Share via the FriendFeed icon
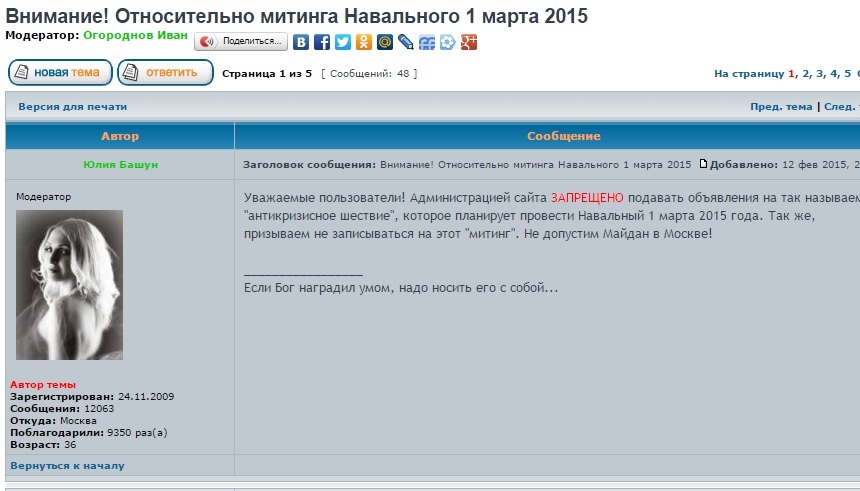The height and width of the screenshot is (491, 860). pyautogui.click(x=427, y=42)
